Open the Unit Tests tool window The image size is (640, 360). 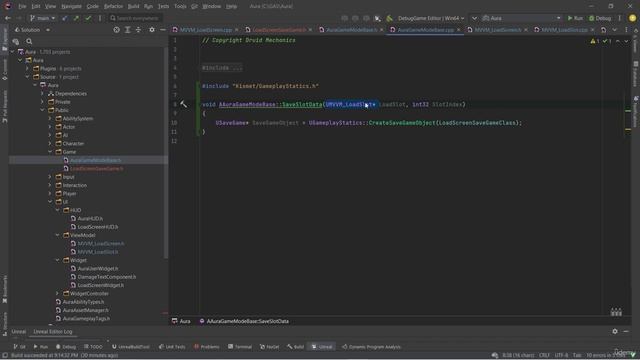pyautogui.click(x=172, y=347)
